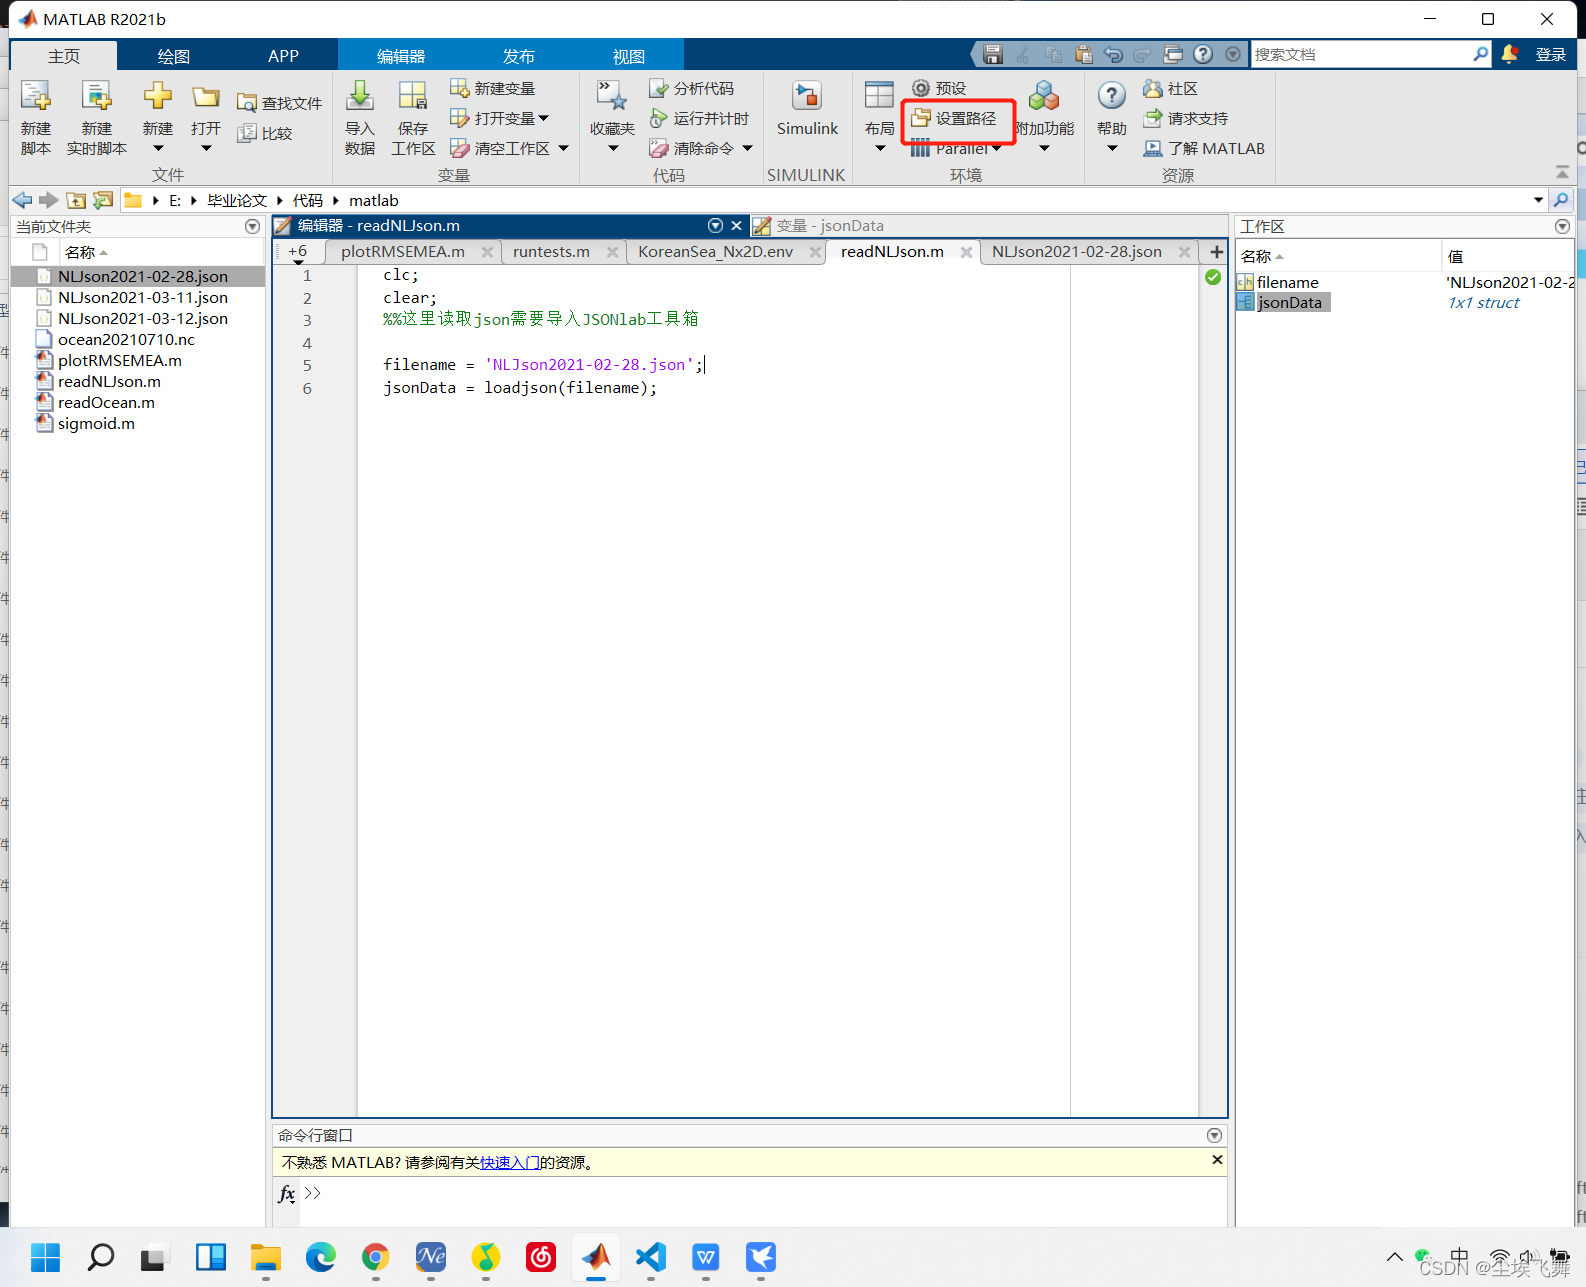Open 预设 (Preferences)
This screenshot has width=1586, height=1287.
(939, 88)
